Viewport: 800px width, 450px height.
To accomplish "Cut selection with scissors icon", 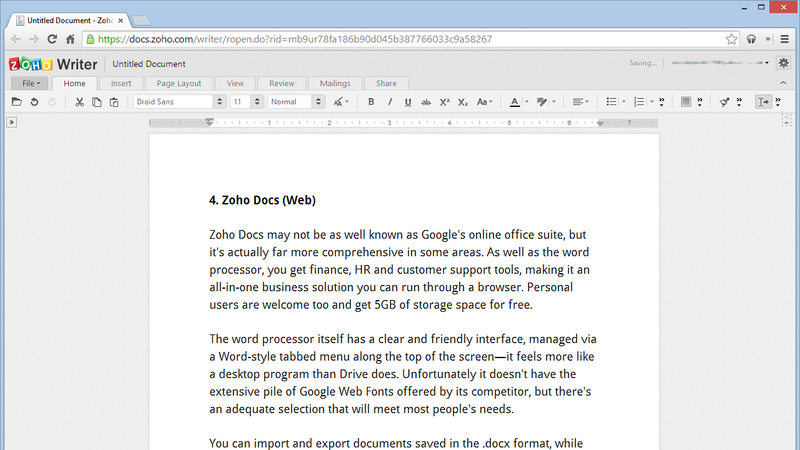I will (x=79, y=102).
